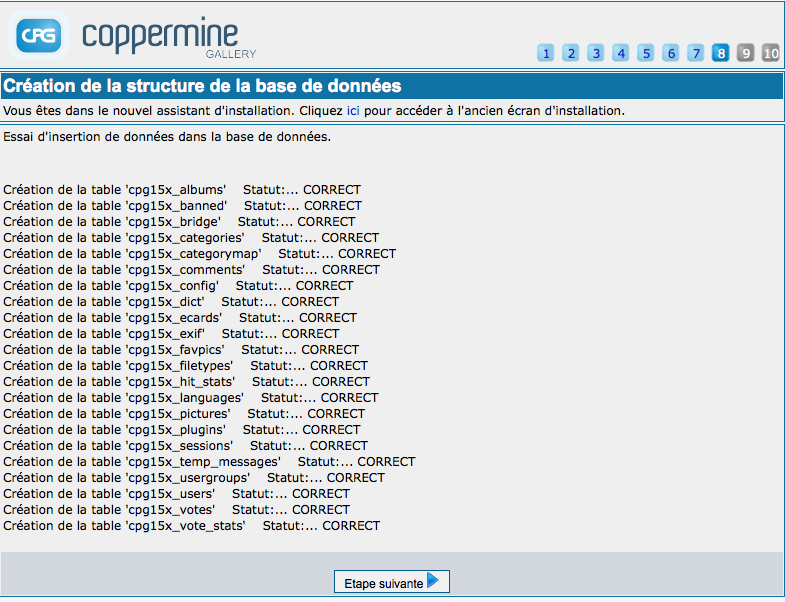Click the CPG Coppermine logo icon
This screenshot has height=602, width=785.
tap(39, 35)
